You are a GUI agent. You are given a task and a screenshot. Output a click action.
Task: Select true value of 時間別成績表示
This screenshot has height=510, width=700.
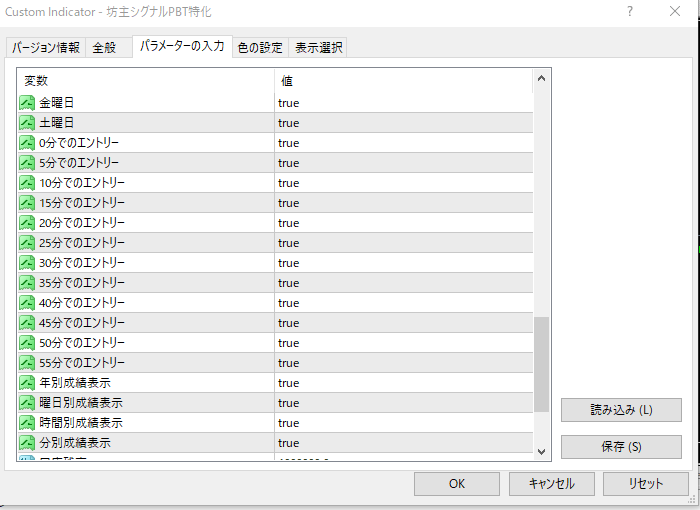pyautogui.click(x=288, y=423)
